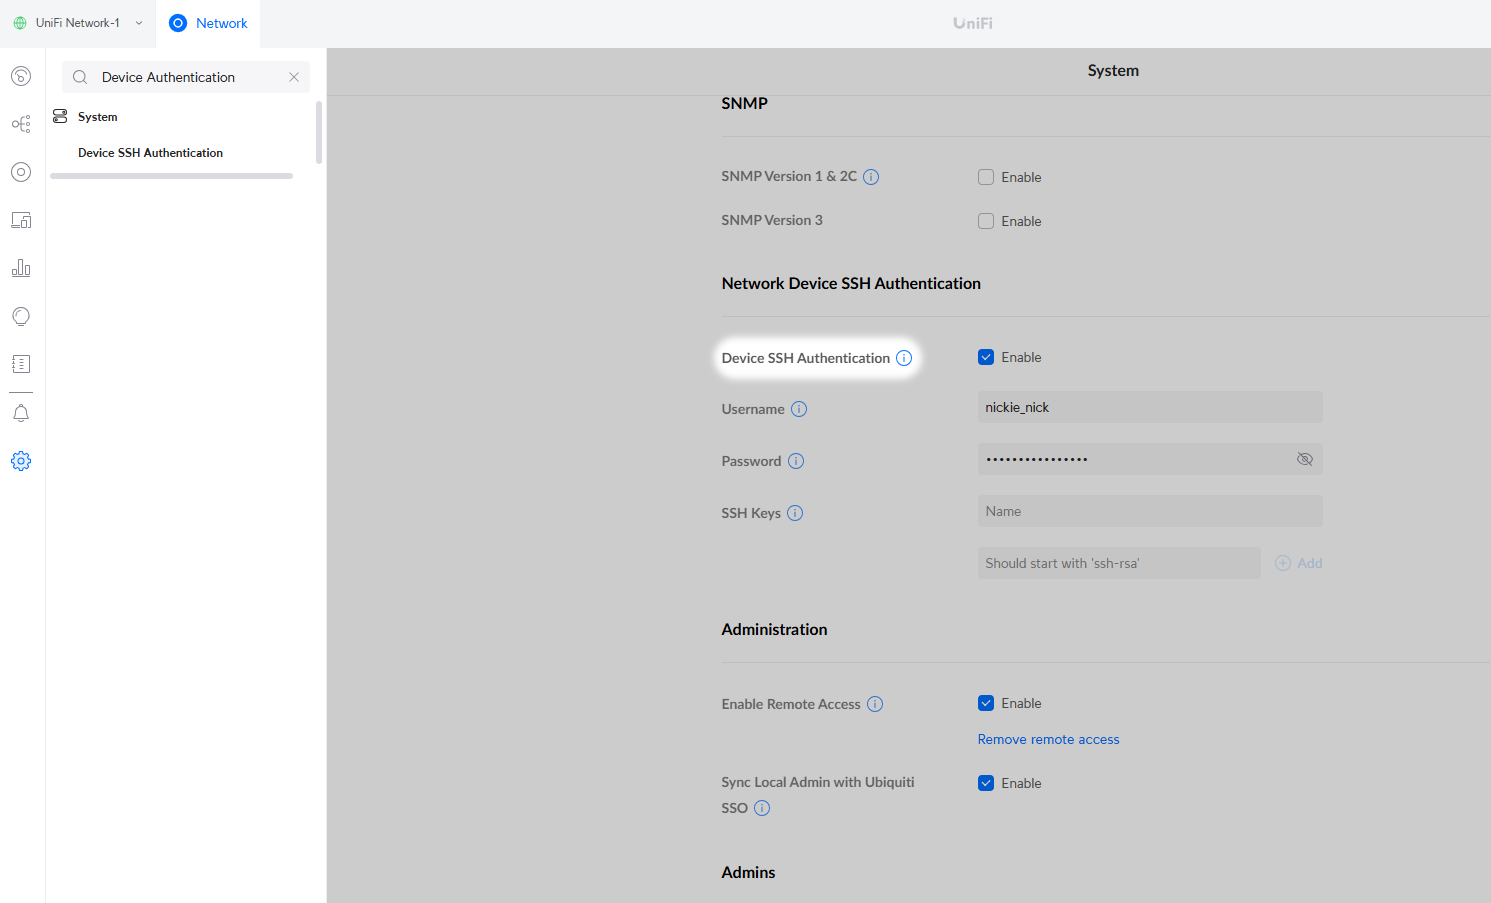Uncheck Device SSH Authentication Enable checkbox
This screenshot has width=1491, height=903.
(986, 357)
